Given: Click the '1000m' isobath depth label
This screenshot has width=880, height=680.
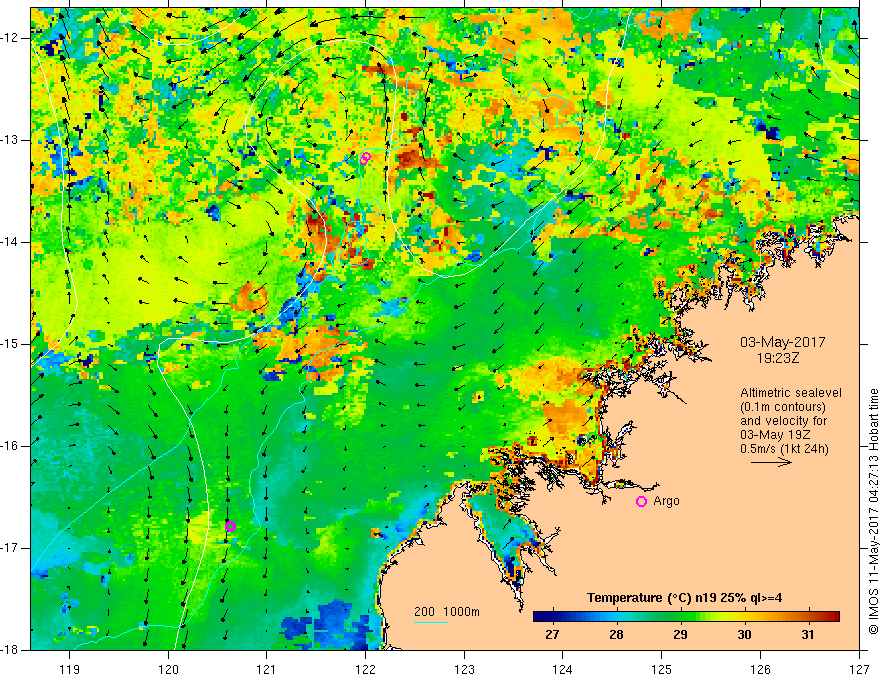Looking at the screenshot, I should 461,612.
